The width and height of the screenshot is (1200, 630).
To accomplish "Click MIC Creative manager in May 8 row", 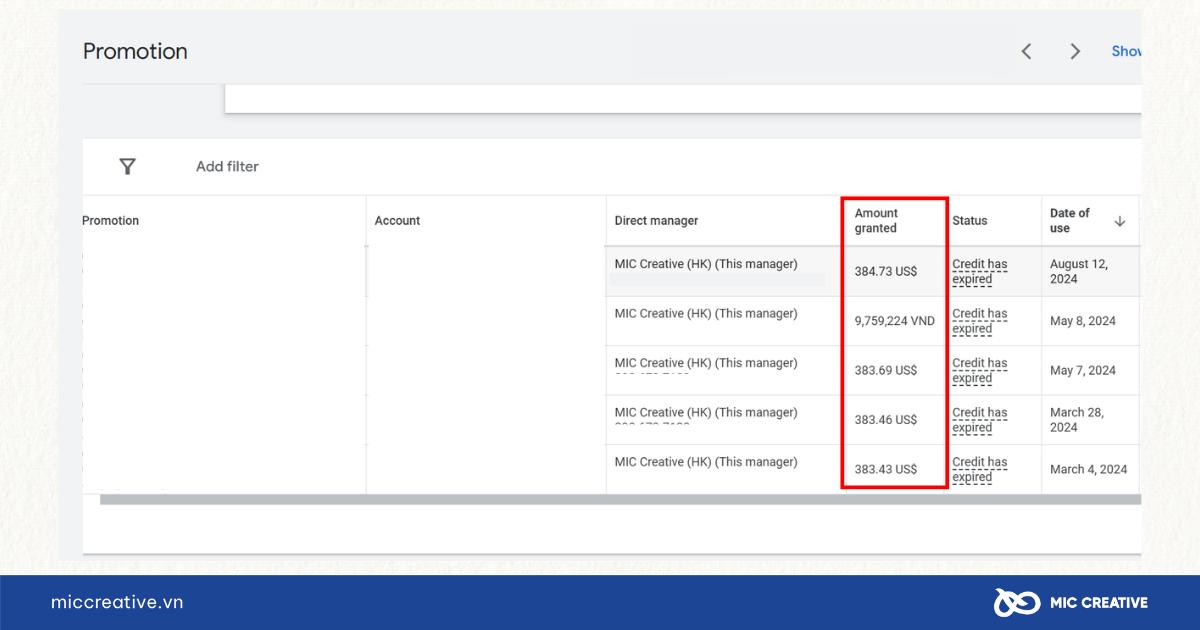I will pyautogui.click(x=706, y=314).
